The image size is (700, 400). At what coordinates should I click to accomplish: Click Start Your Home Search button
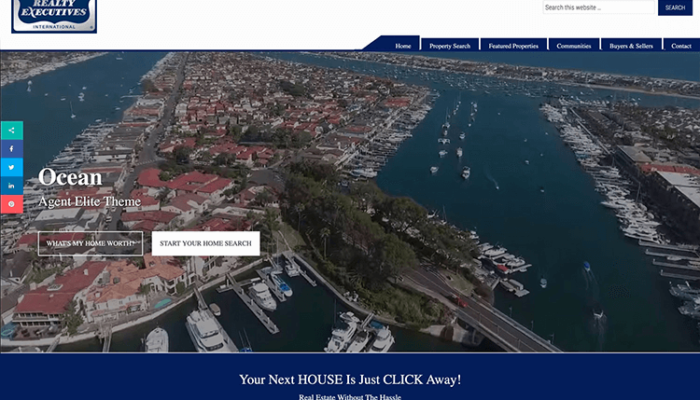tap(206, 243)
